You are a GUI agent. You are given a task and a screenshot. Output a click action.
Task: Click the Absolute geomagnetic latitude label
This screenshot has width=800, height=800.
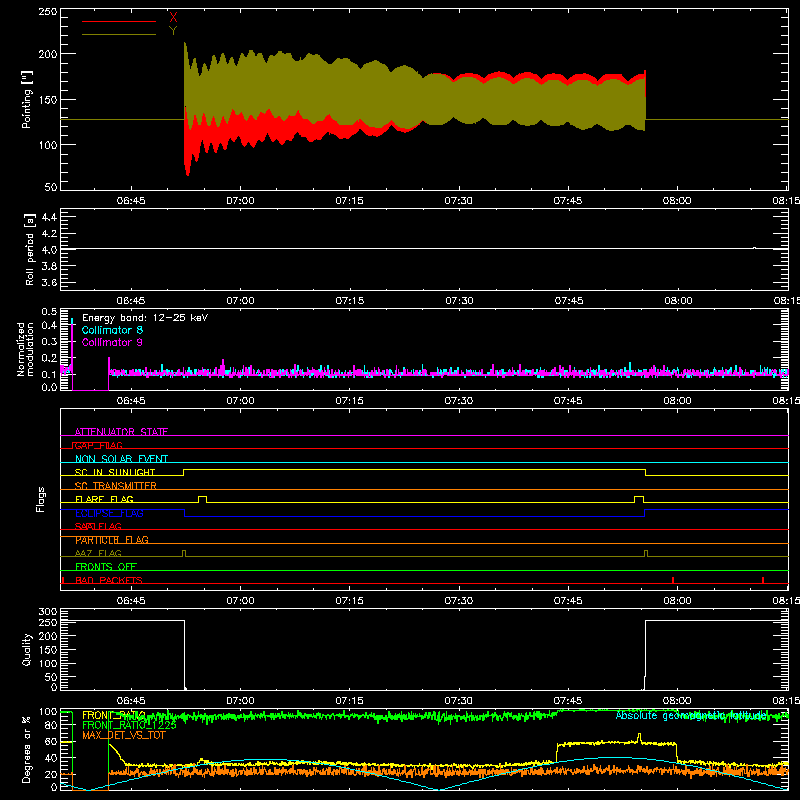coord(691,716)
